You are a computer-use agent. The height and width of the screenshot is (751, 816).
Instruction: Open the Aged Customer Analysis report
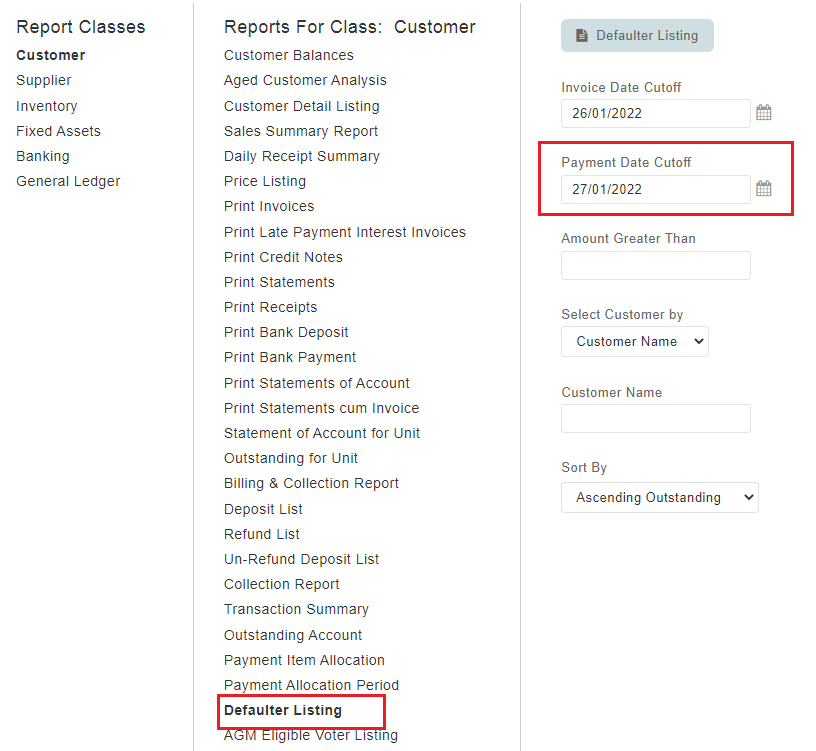pyautogui.click(x=305, y=80)
